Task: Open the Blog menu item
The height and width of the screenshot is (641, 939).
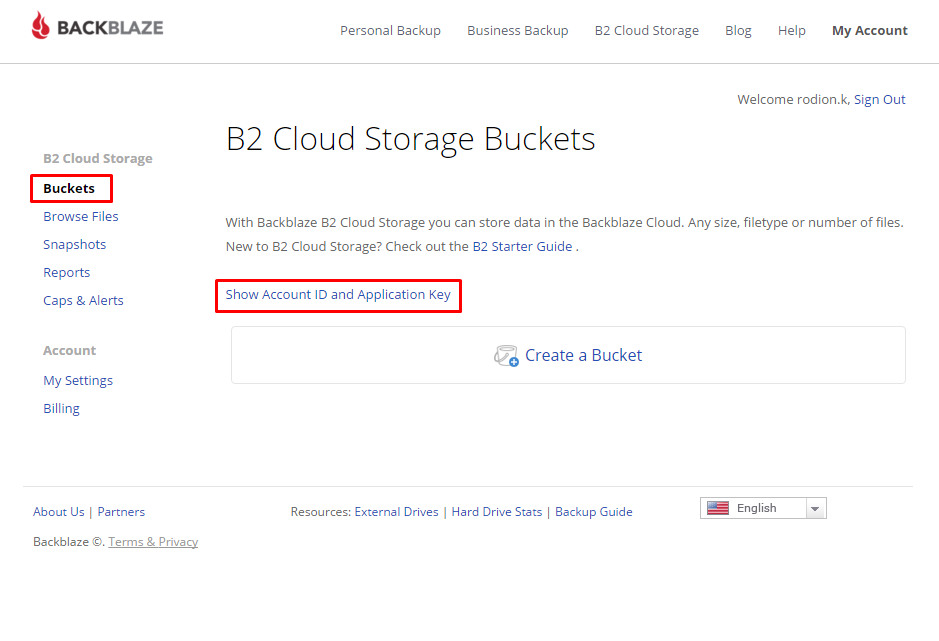Action: [738, 31]
